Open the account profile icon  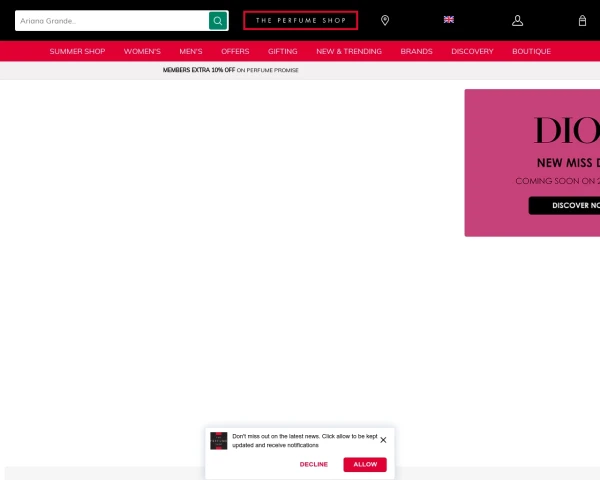pos(517,21)
